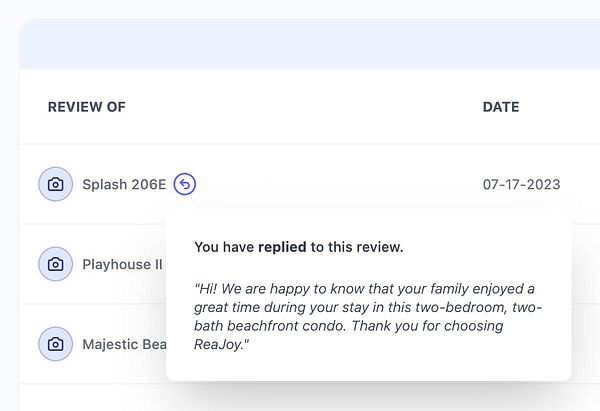Open the Splash 206E review
The width and height of the screenshot is (600, 411).
(124, 185)
